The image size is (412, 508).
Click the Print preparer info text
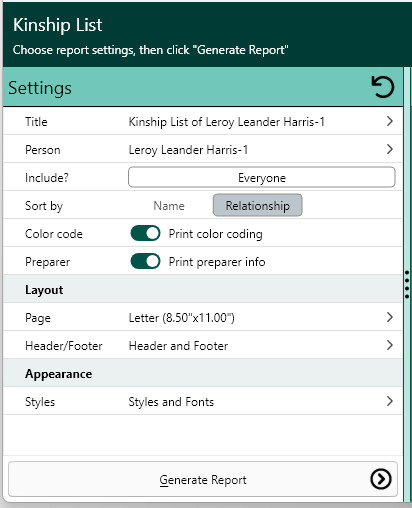217,262
